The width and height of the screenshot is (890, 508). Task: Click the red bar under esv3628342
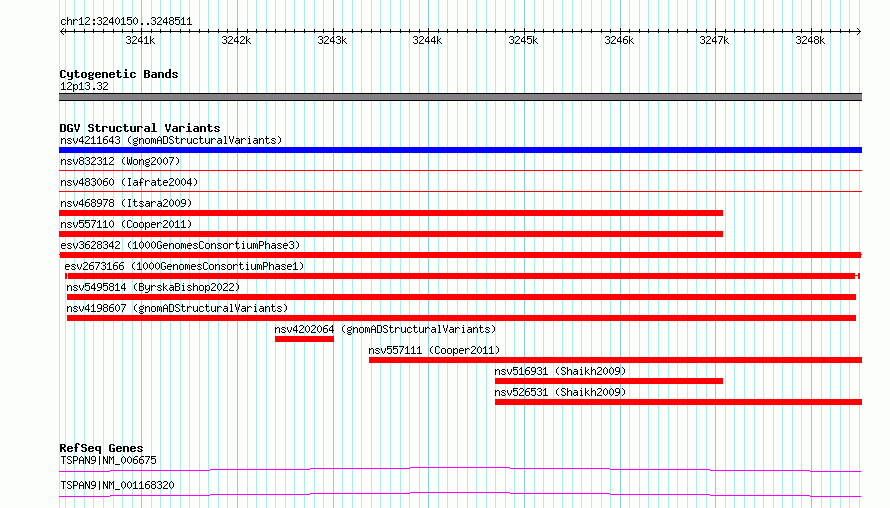pos(460,255)
